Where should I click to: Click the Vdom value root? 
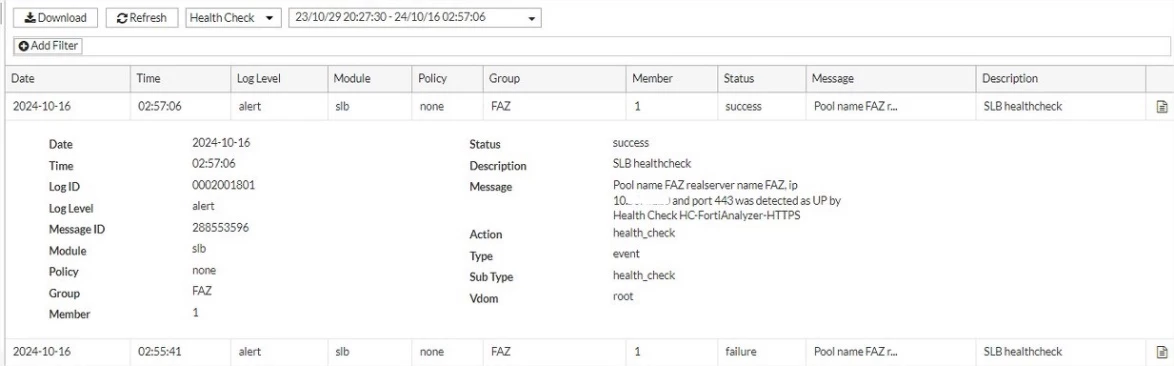point(622,296)
